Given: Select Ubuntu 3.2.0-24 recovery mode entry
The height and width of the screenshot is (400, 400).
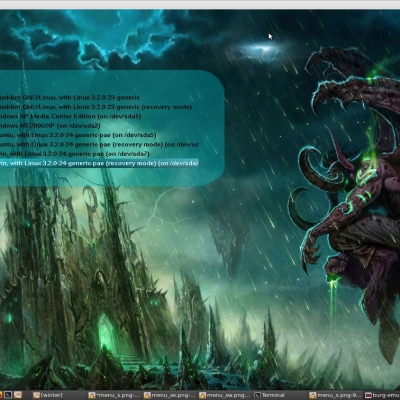Looking at the screenshot, I should pyautogui.click(x=99, y=144).
